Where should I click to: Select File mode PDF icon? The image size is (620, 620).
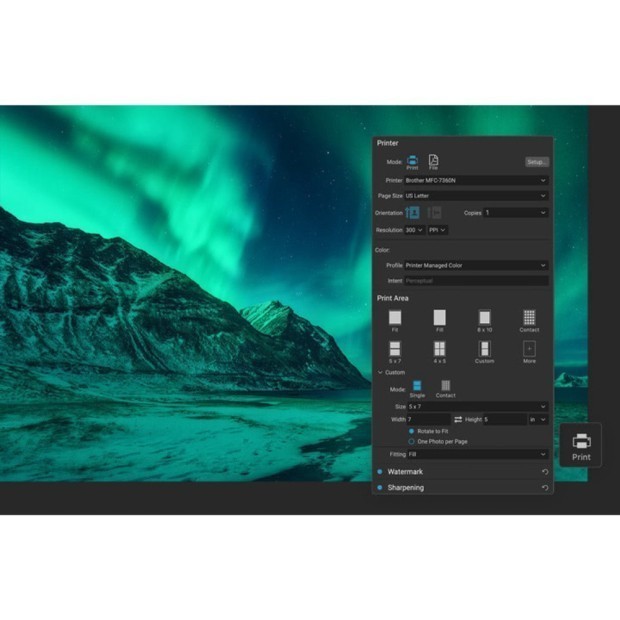433,160
